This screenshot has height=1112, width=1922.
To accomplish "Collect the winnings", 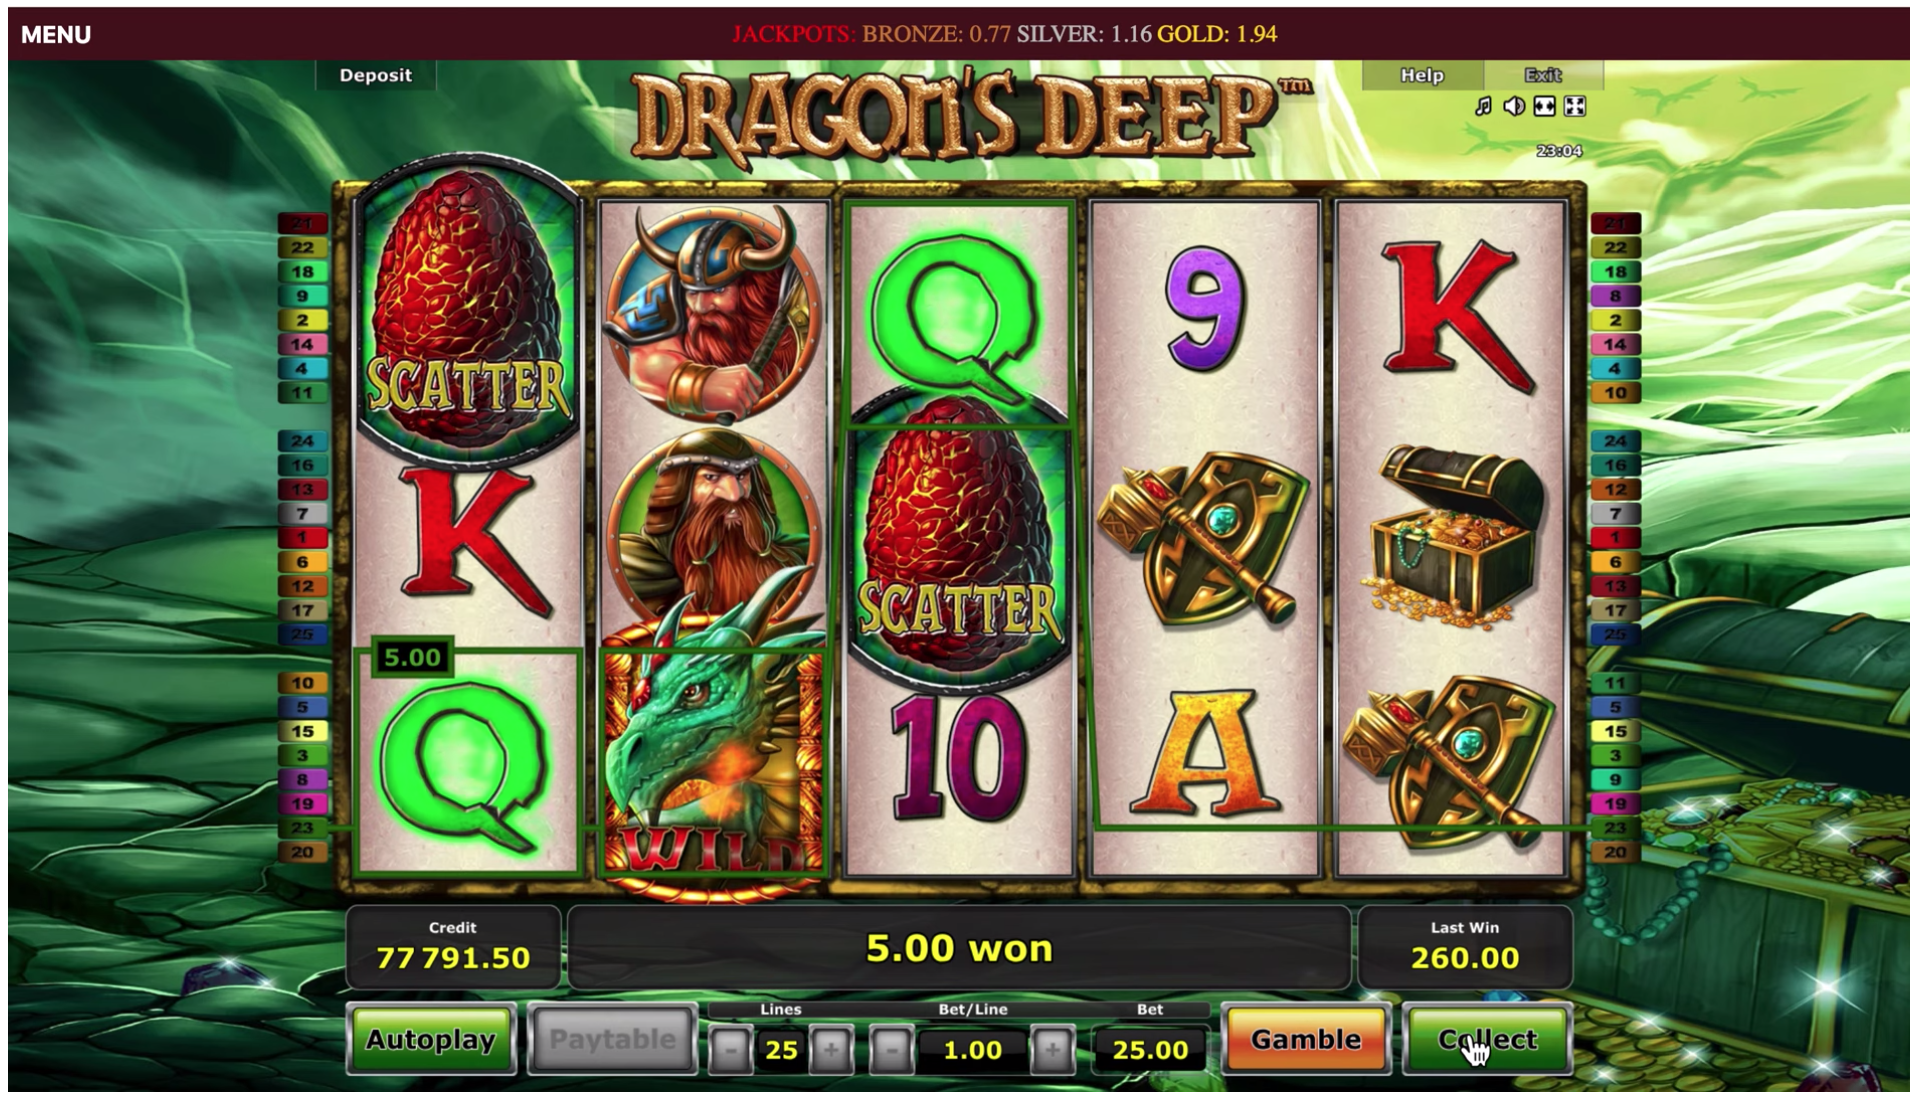I will point(1487,1040).
